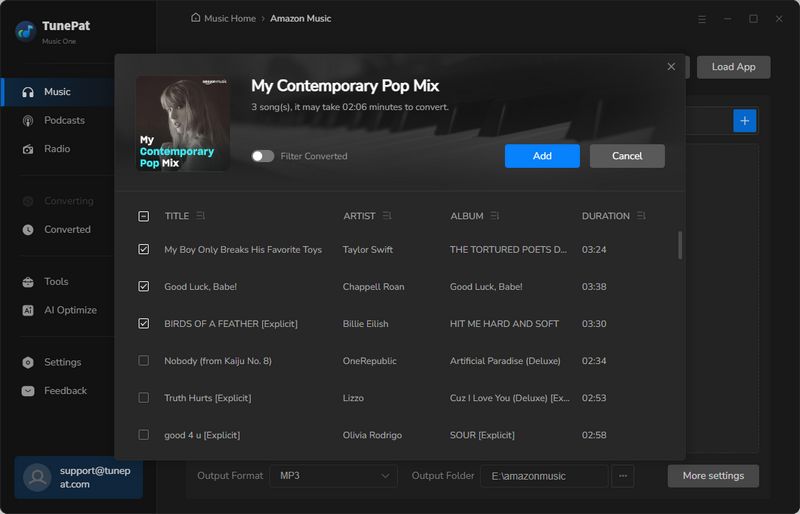800x514 pixels.
Task: Uncheck the Good Luck, Babe! song checkbox
Action: pyautogui.click(x=144, y=287)
